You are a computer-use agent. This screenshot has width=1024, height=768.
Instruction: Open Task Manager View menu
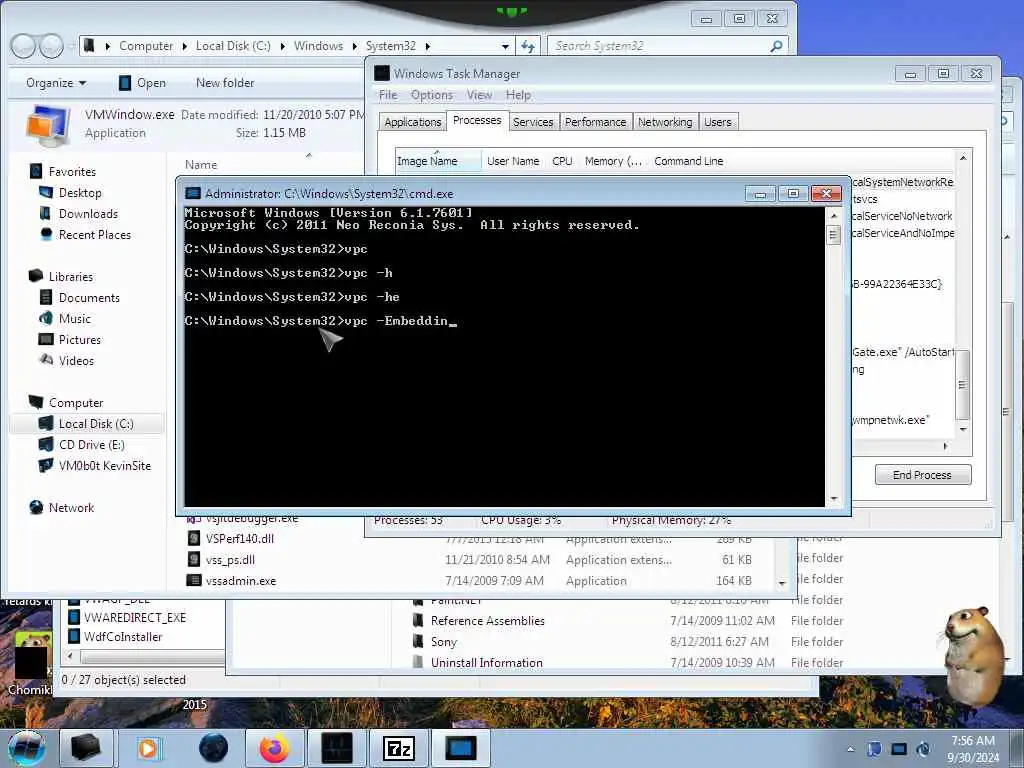coord(479,95)
